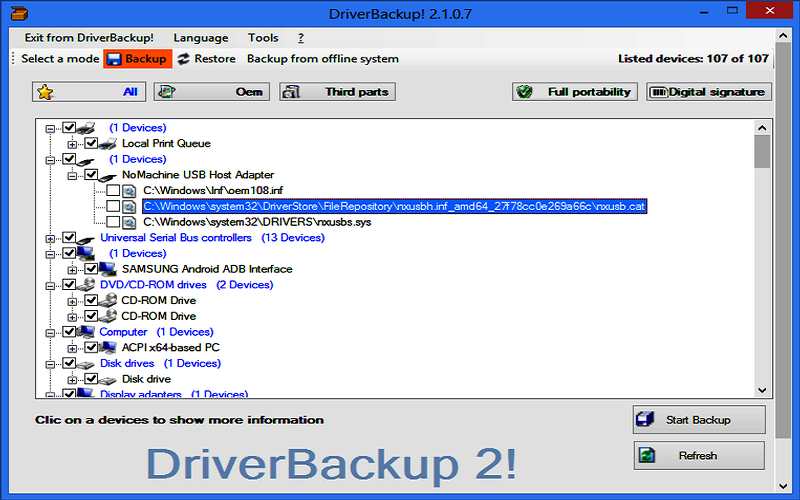The image size is (800, 500).
Task: Check the oem108.inf file checkbox
Action: tap(113, 190)
